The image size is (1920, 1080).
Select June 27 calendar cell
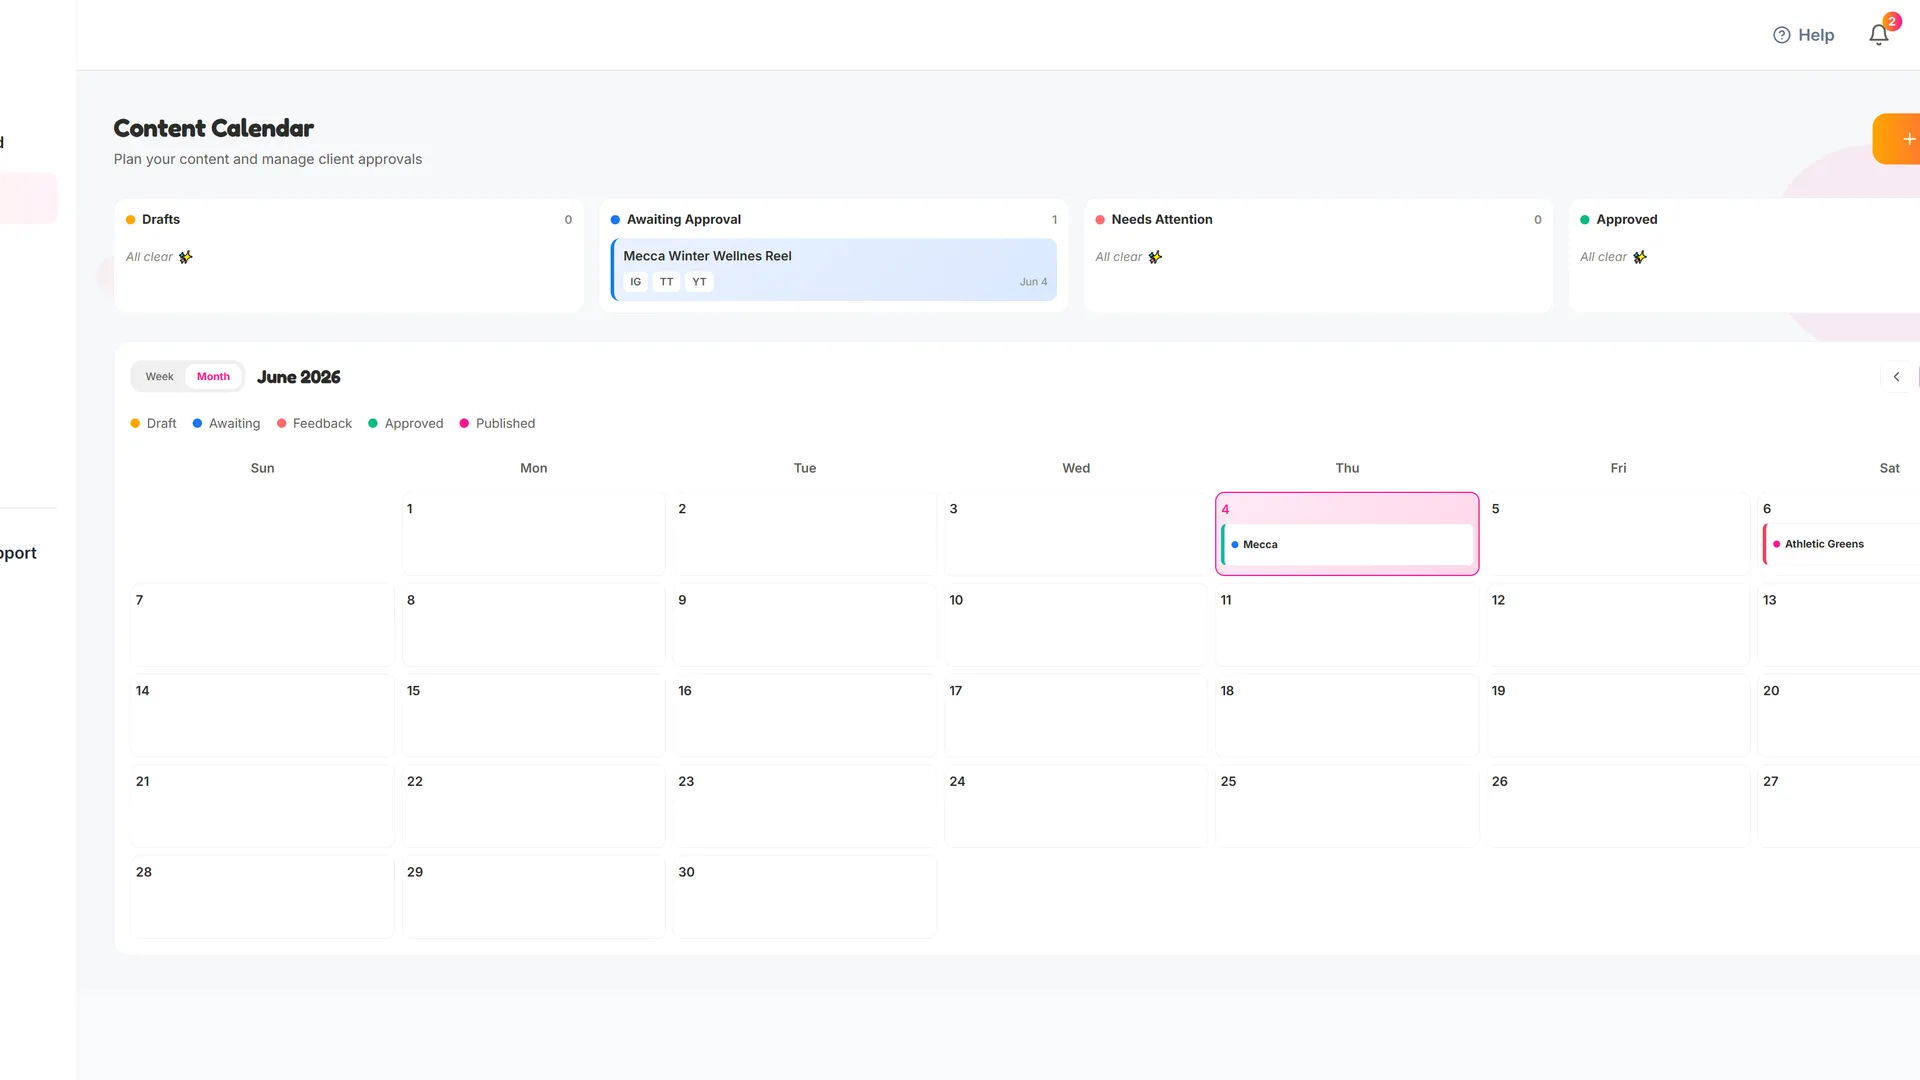coord(1839,807)
